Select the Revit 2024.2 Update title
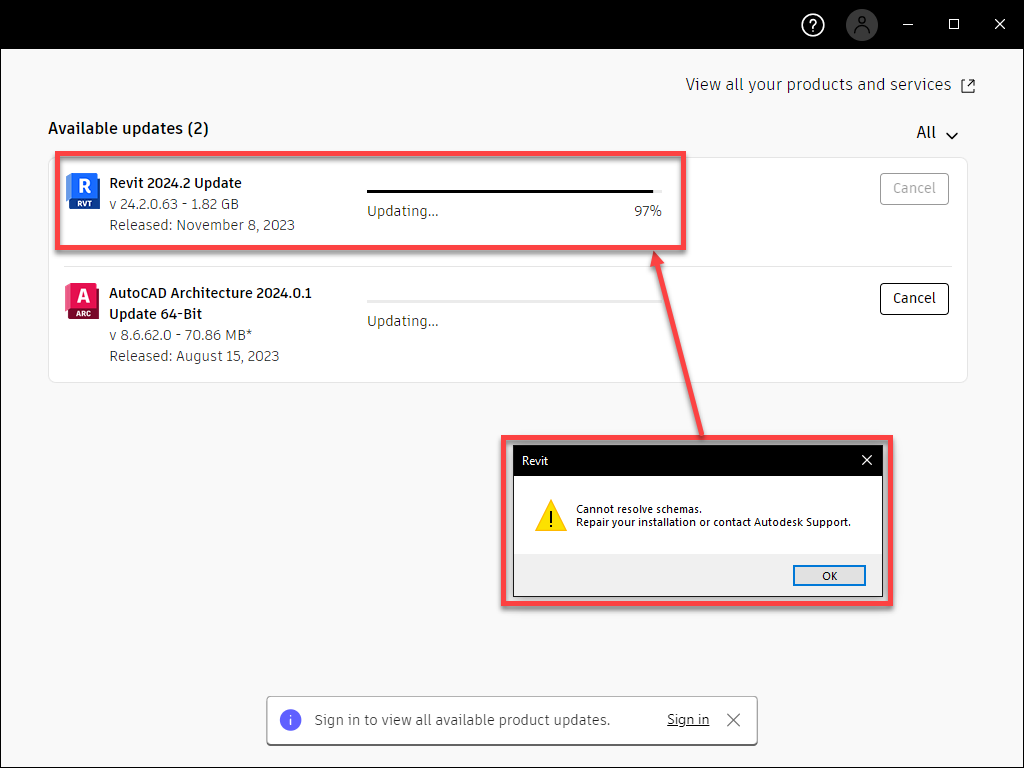1024x768 pixels. coord(175,184)
